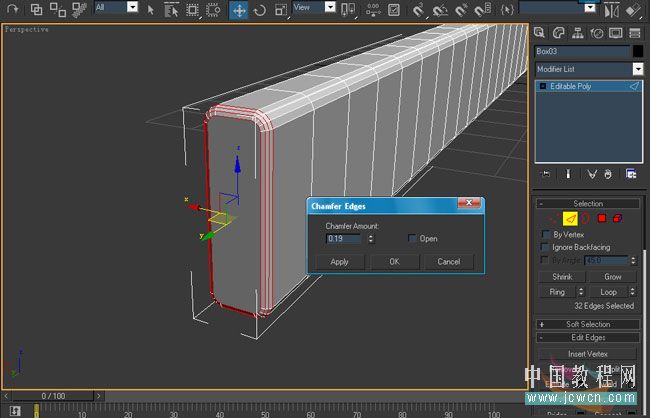Click the Loop selection button
The height and width of the screenshot is (418, 650).
[x=608, y=292]
